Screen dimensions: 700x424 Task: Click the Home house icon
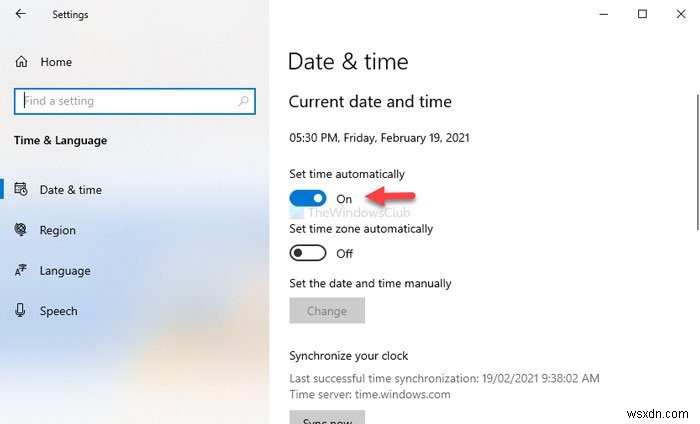(21, 62)
